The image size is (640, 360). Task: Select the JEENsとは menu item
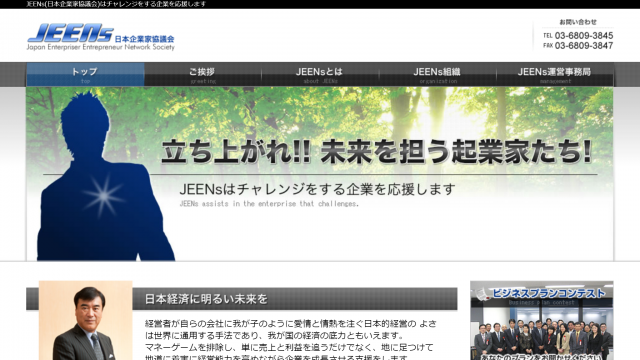point(320,74)
